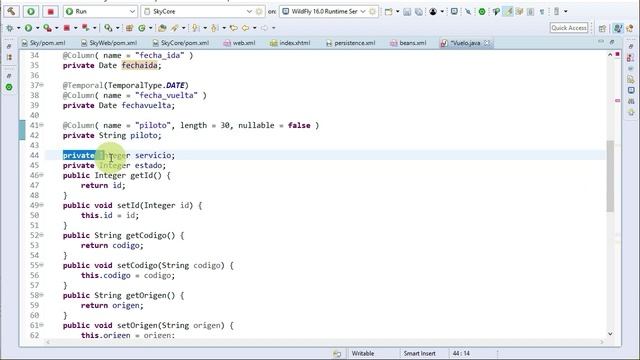Image resolution: width=640 pixels, height=360 pixels.
Task: Click the red Stop launch button
Action: [x=51, y=11]
